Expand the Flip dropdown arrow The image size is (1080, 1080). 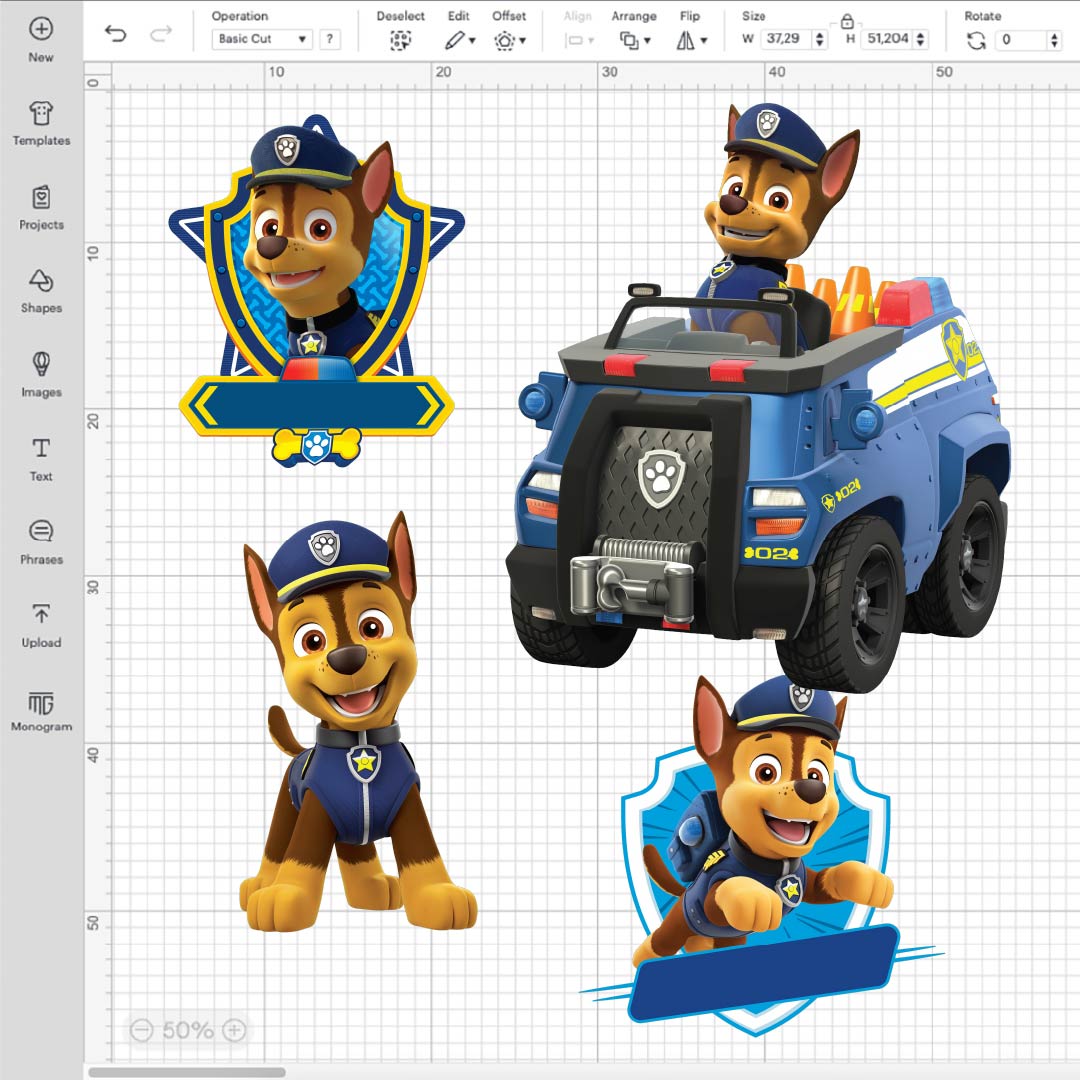point(704,41)
